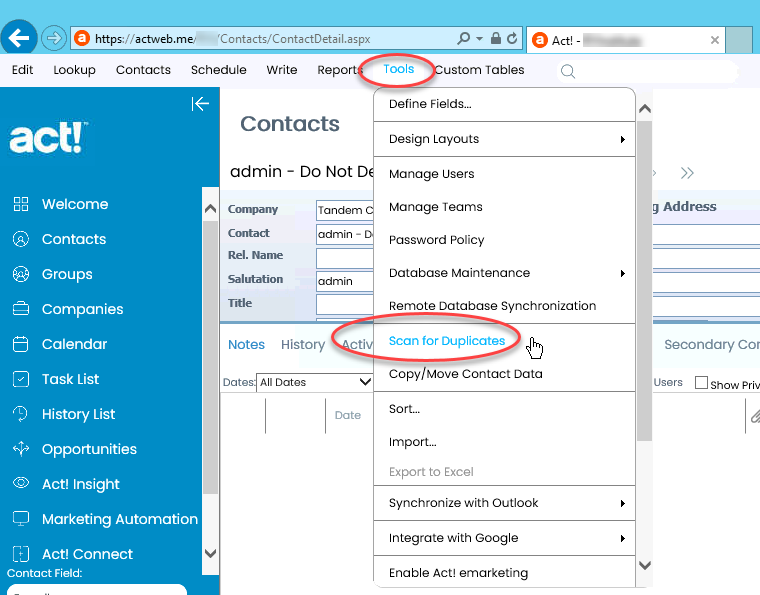The width and height of the screenshot is (760, 595).
Task: Click the Task List checkmark icon
Action: pyautogui.click(x=21, y=379)
